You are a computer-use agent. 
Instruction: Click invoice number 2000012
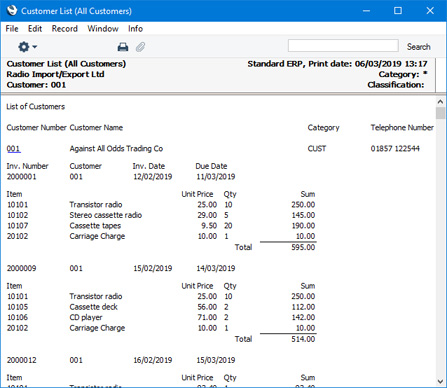pyautogui.click(x=21, y=360)
